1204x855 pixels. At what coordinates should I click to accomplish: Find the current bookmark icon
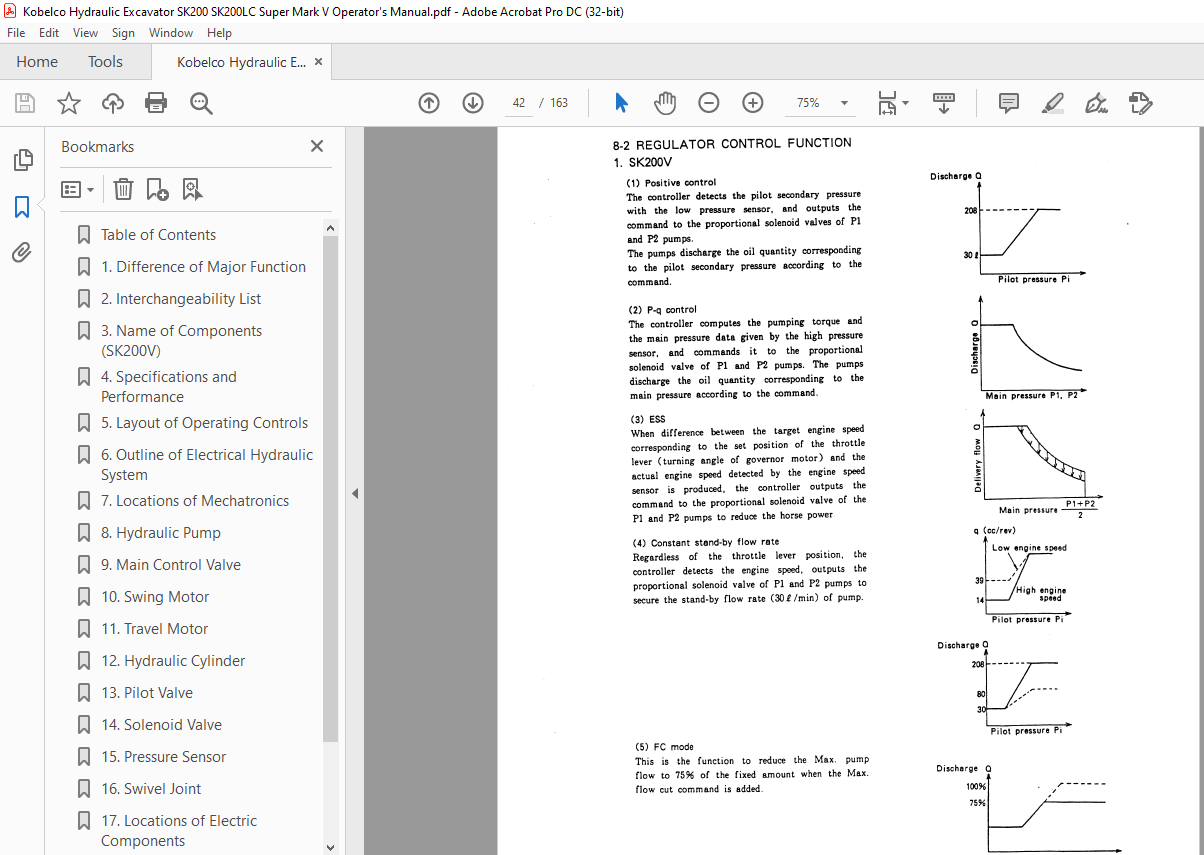coord(192,189)
